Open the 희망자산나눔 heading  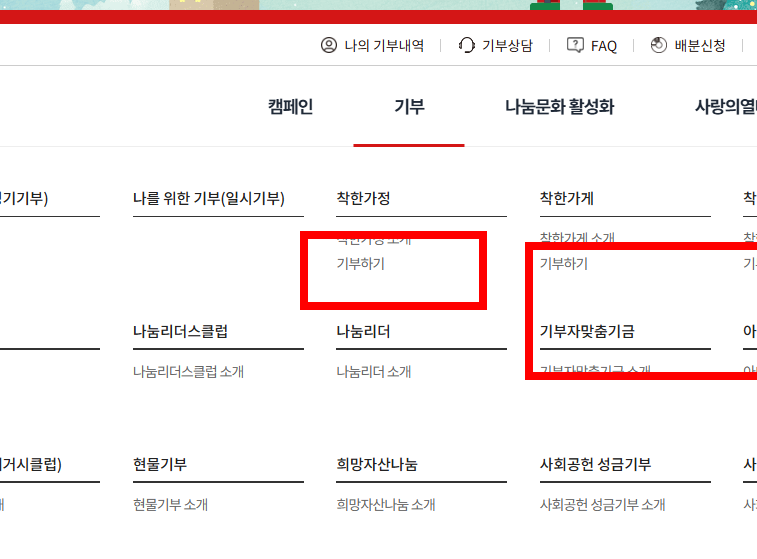[x=377, y=464]
